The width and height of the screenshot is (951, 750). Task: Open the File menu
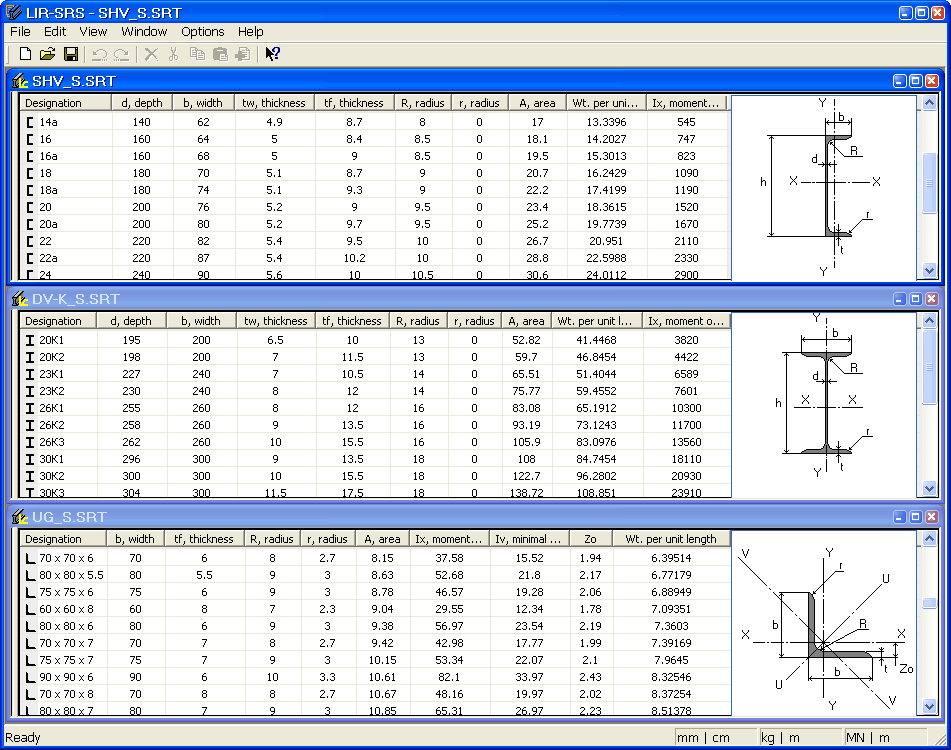(x=20, y=32)
